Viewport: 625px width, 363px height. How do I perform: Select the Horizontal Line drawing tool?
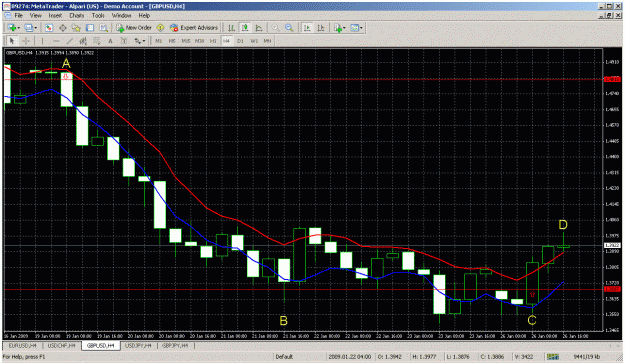(56, 41)
